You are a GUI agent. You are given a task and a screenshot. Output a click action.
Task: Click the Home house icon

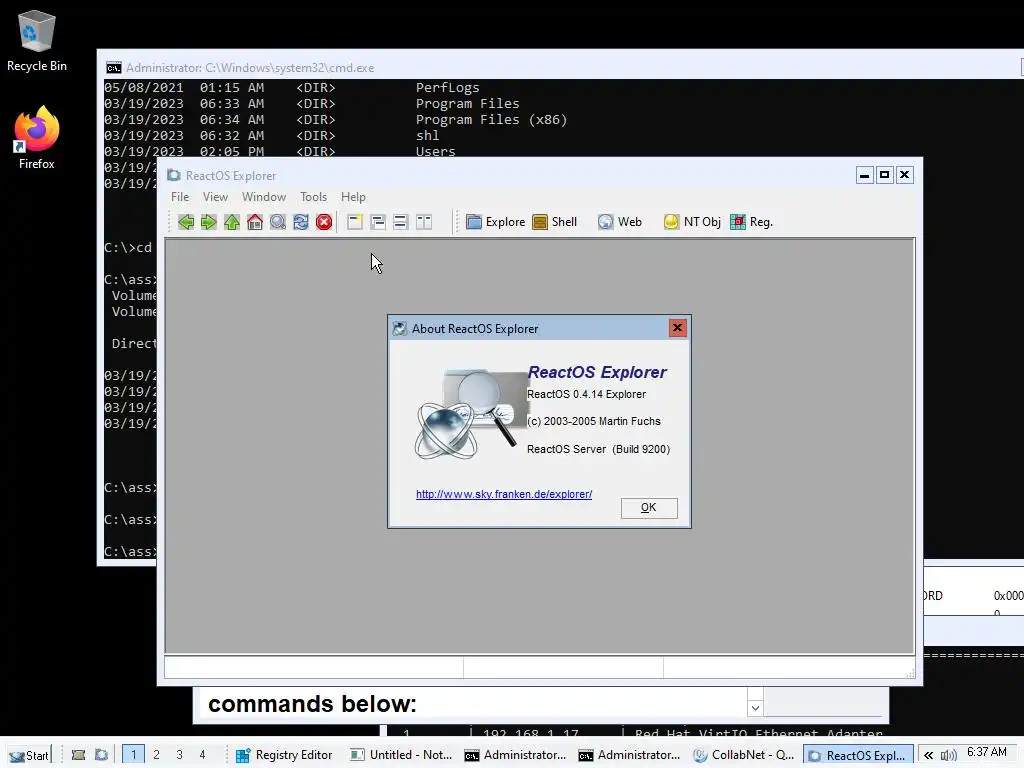click(x=255, y=222)
